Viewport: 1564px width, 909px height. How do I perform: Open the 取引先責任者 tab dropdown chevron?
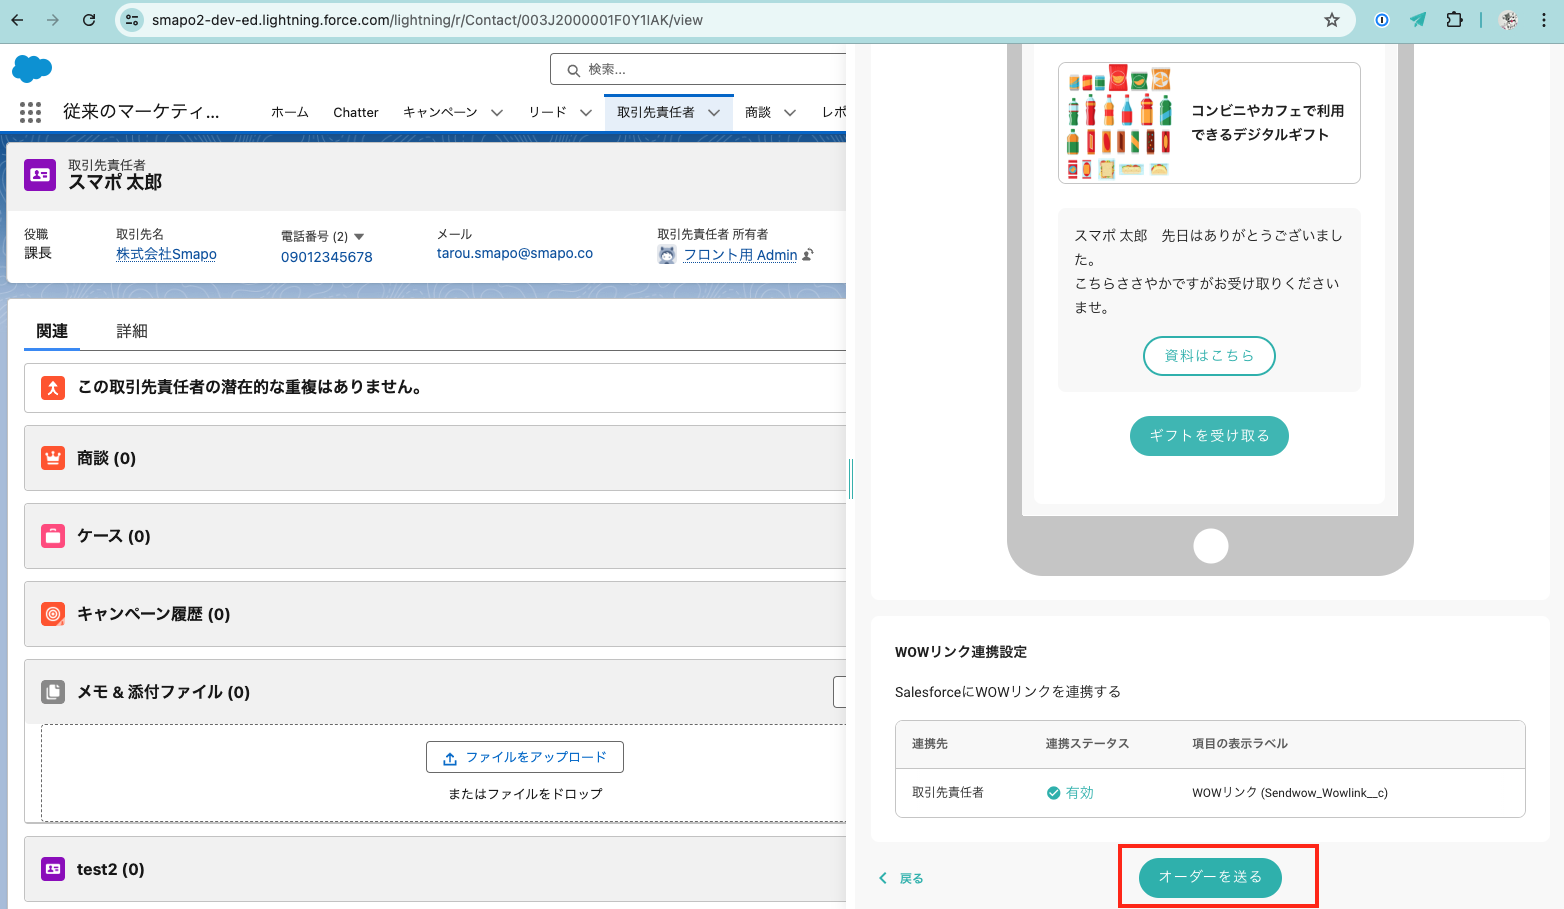click(714, 113)
